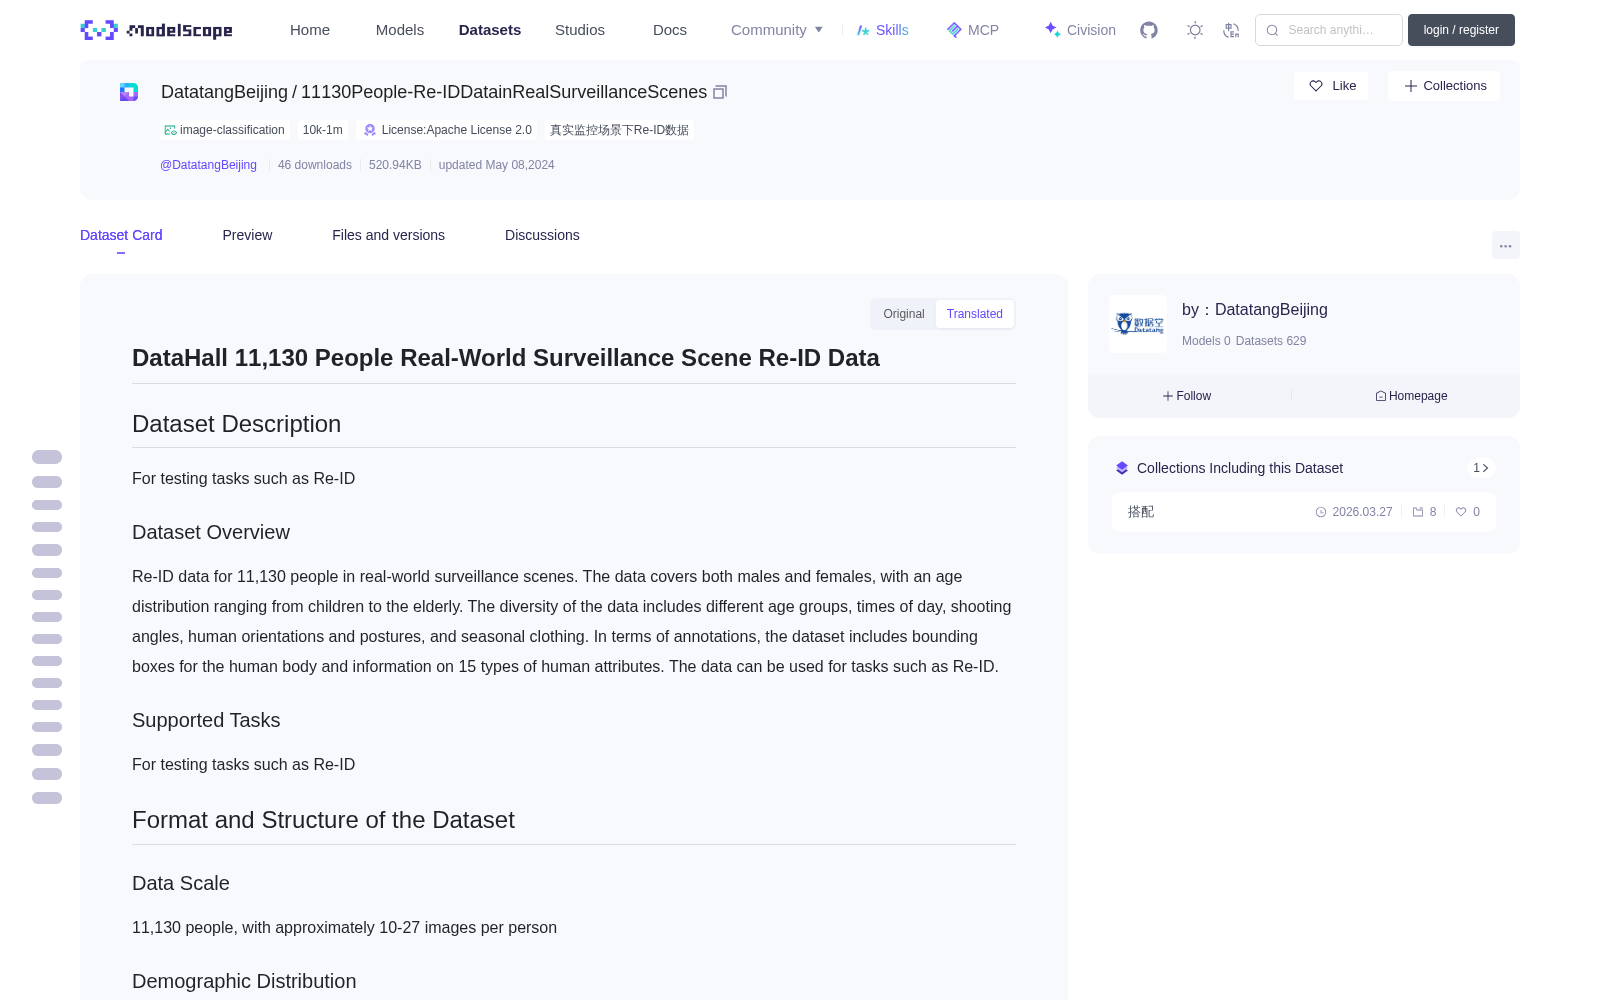Like this dataset

pos(1332,86)
